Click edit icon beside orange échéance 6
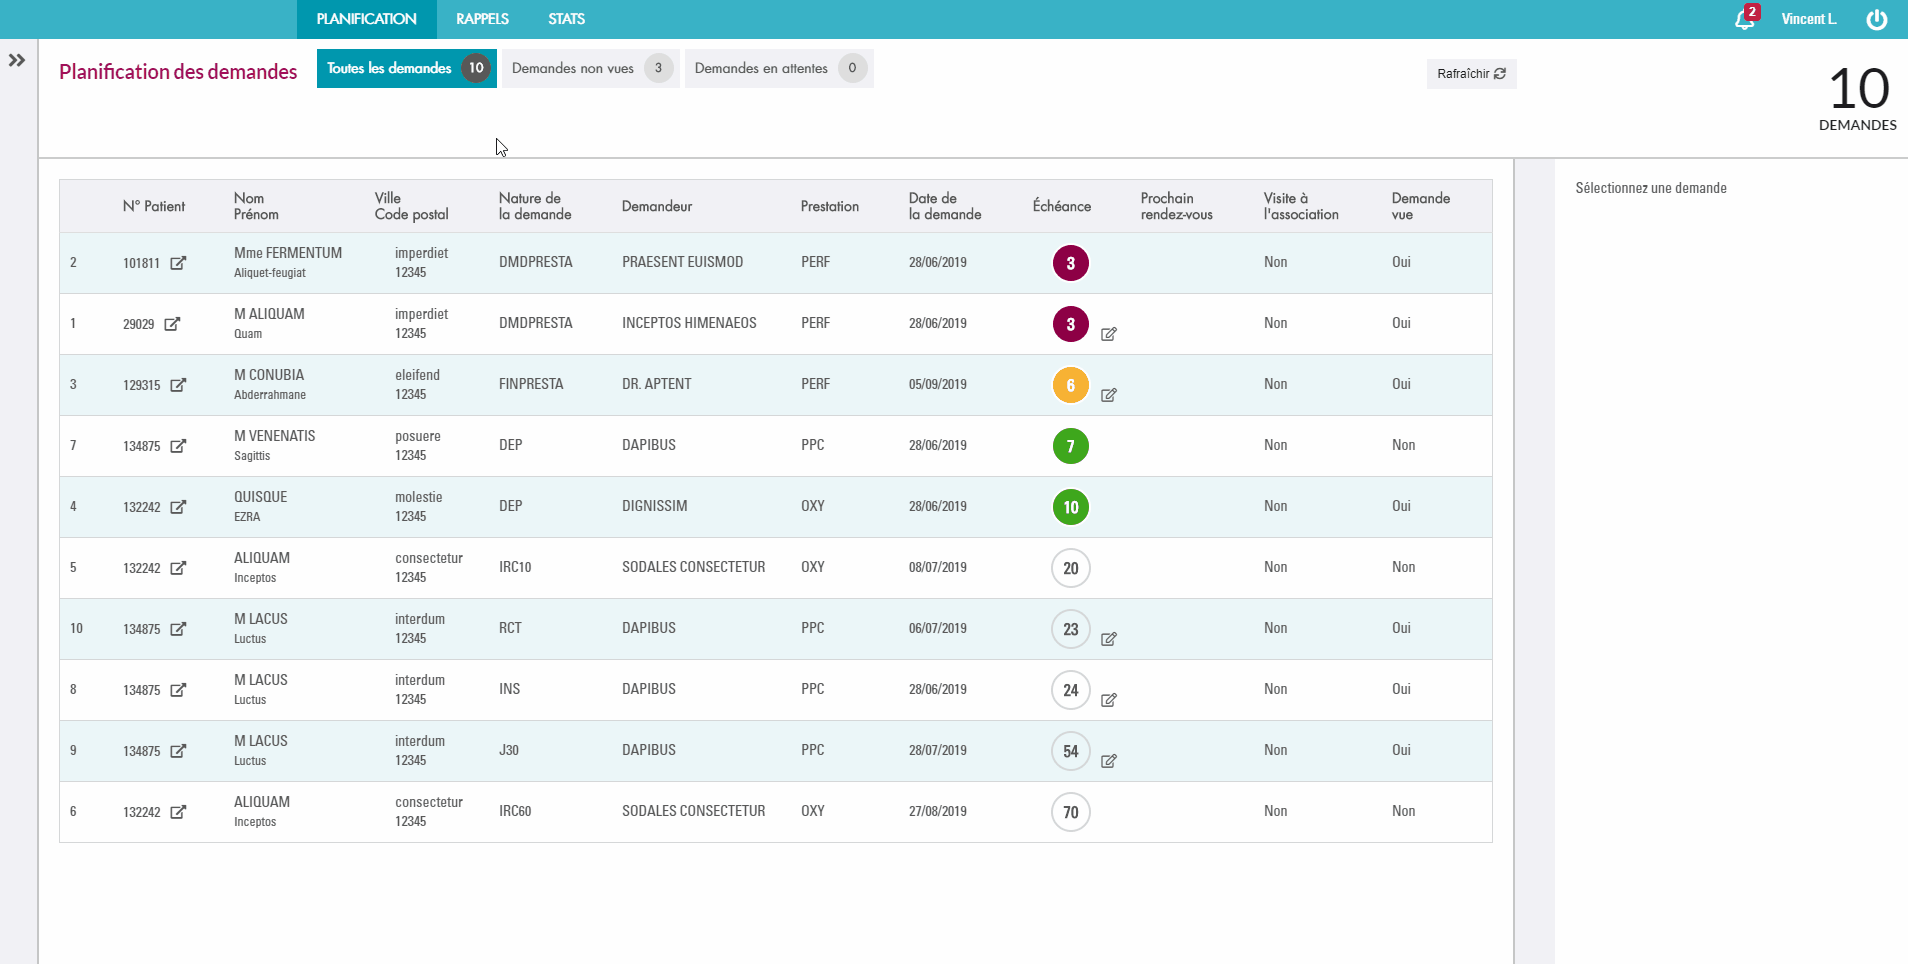Viewport: 1908px width, 964px height. [1109, 395]
